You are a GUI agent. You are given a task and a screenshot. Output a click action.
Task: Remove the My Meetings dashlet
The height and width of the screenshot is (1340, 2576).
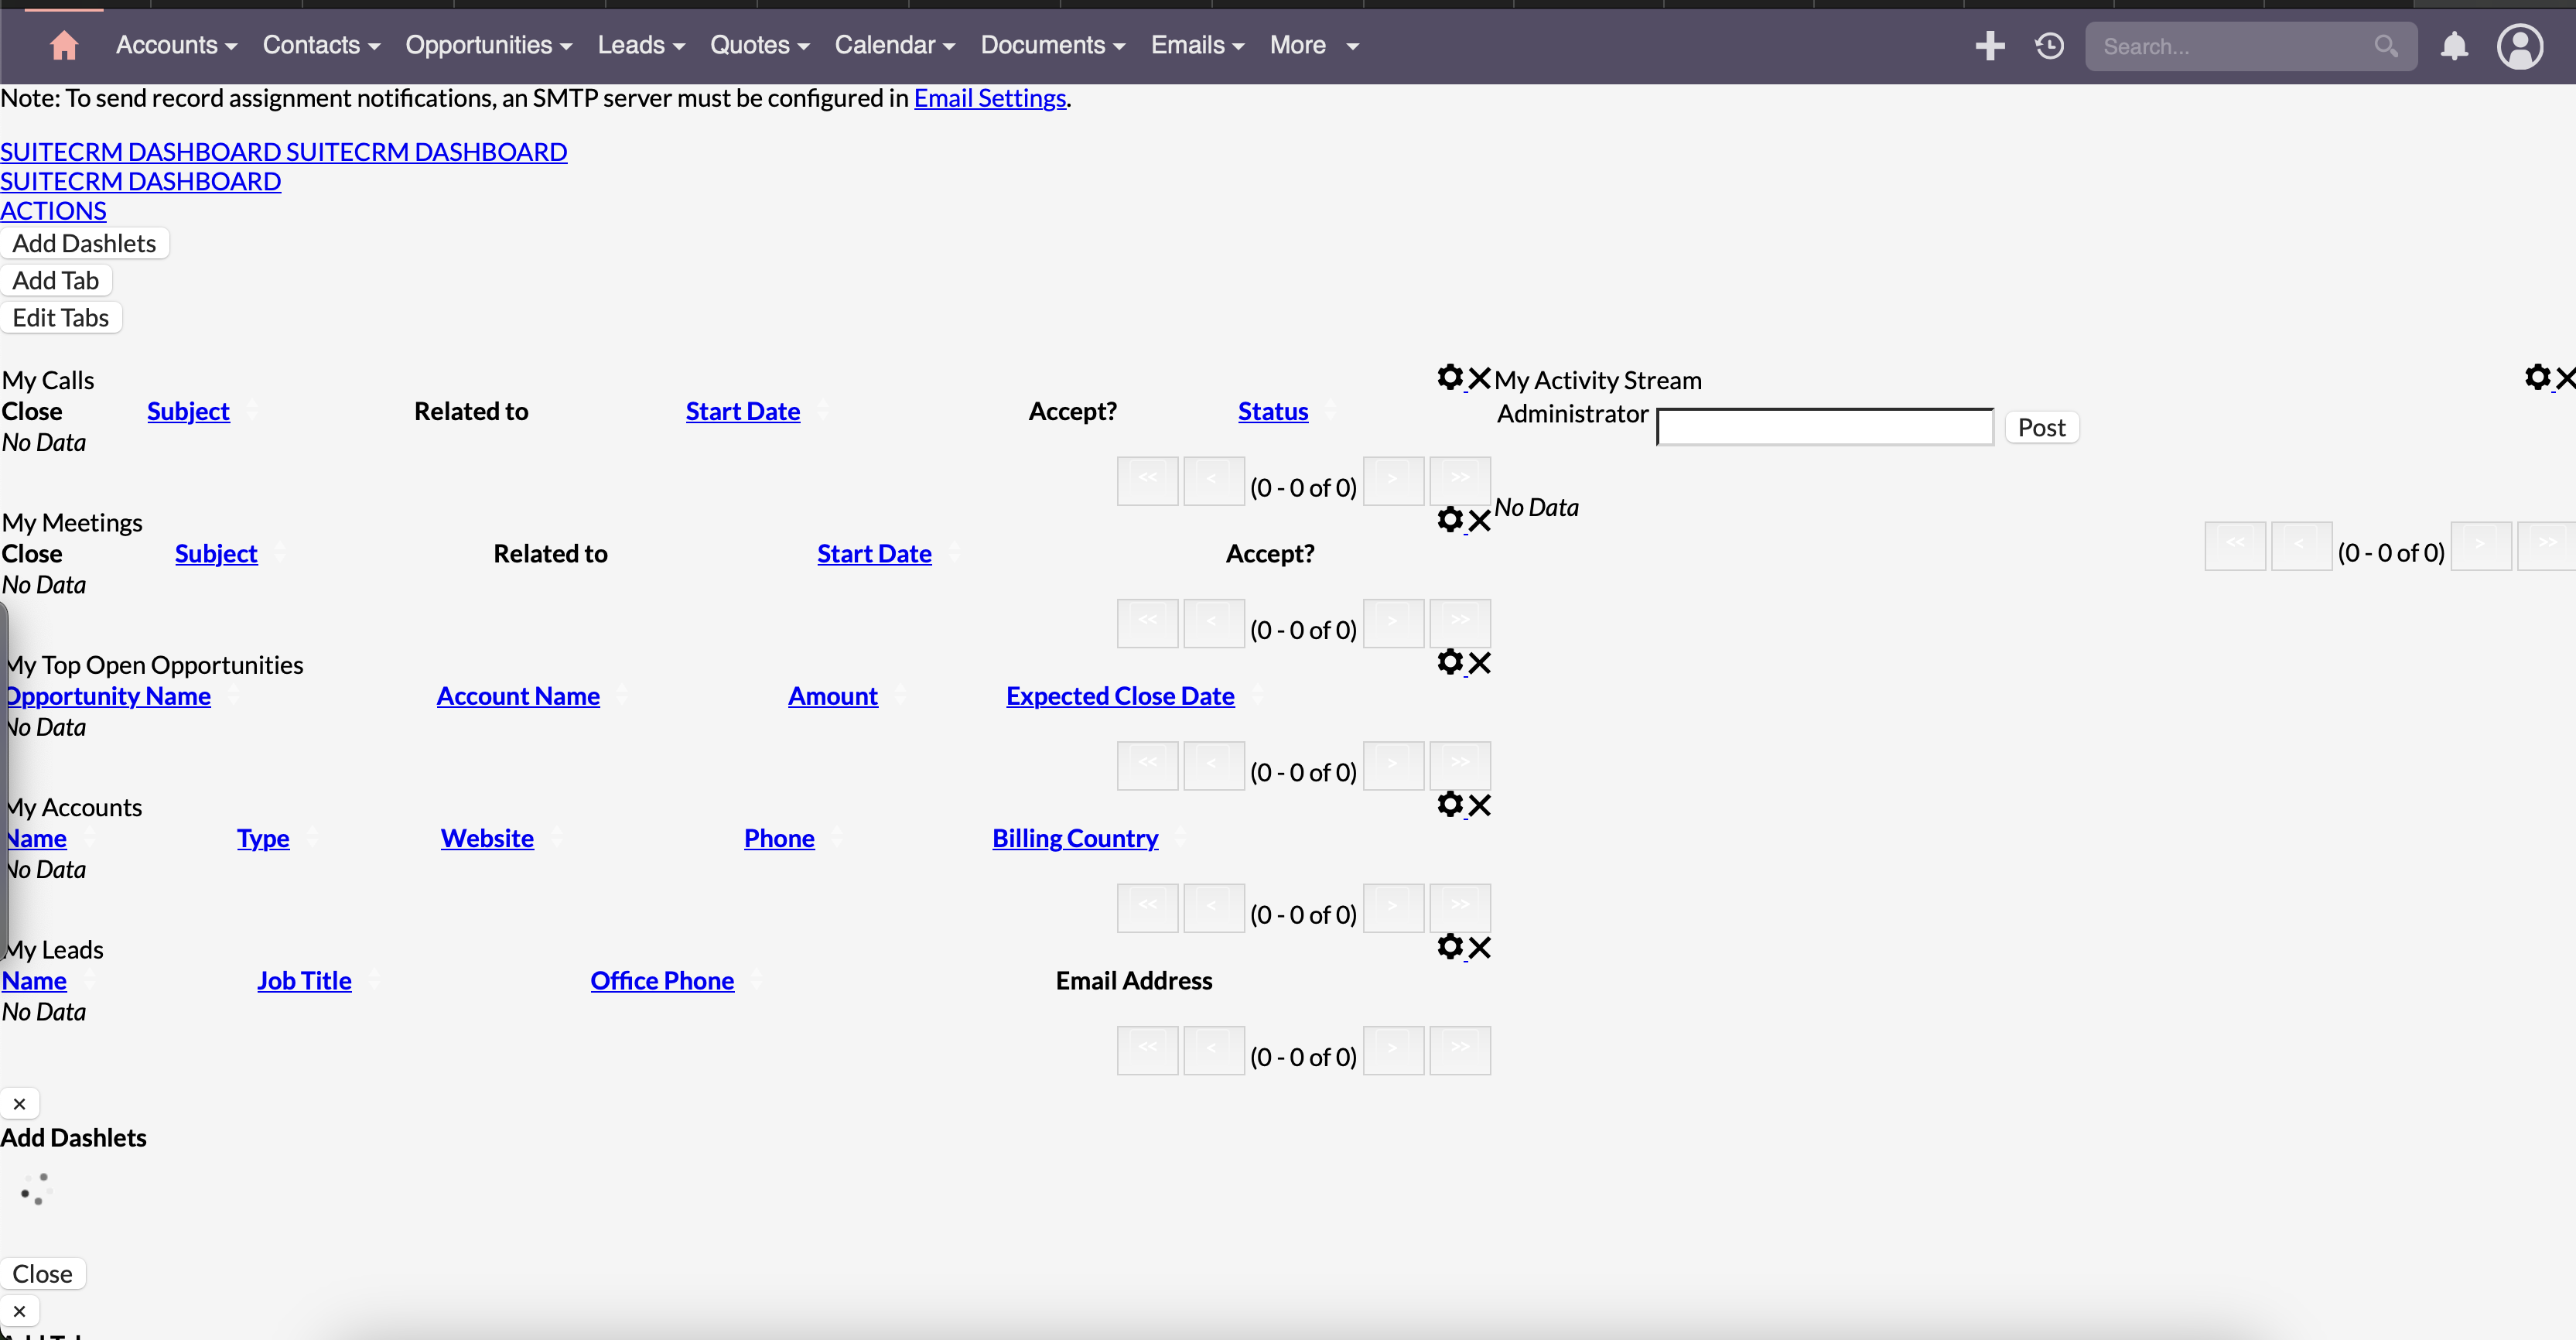coord(1479,521)
